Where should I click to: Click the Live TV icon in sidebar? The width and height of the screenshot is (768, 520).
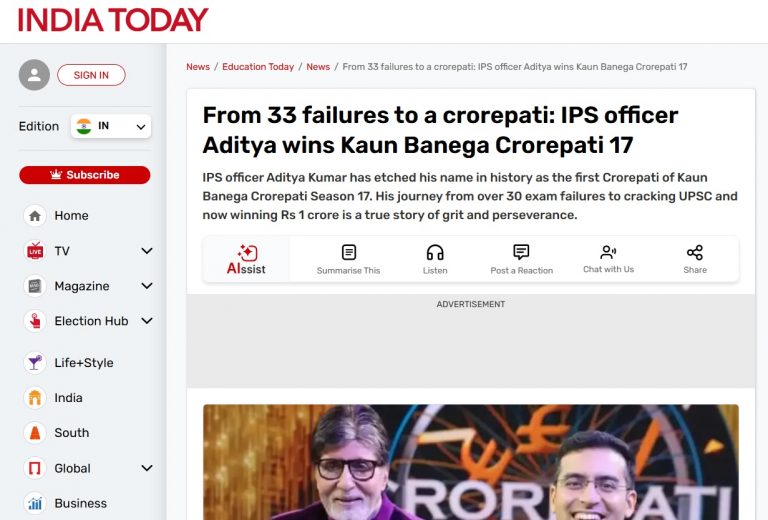click(35, 251)
